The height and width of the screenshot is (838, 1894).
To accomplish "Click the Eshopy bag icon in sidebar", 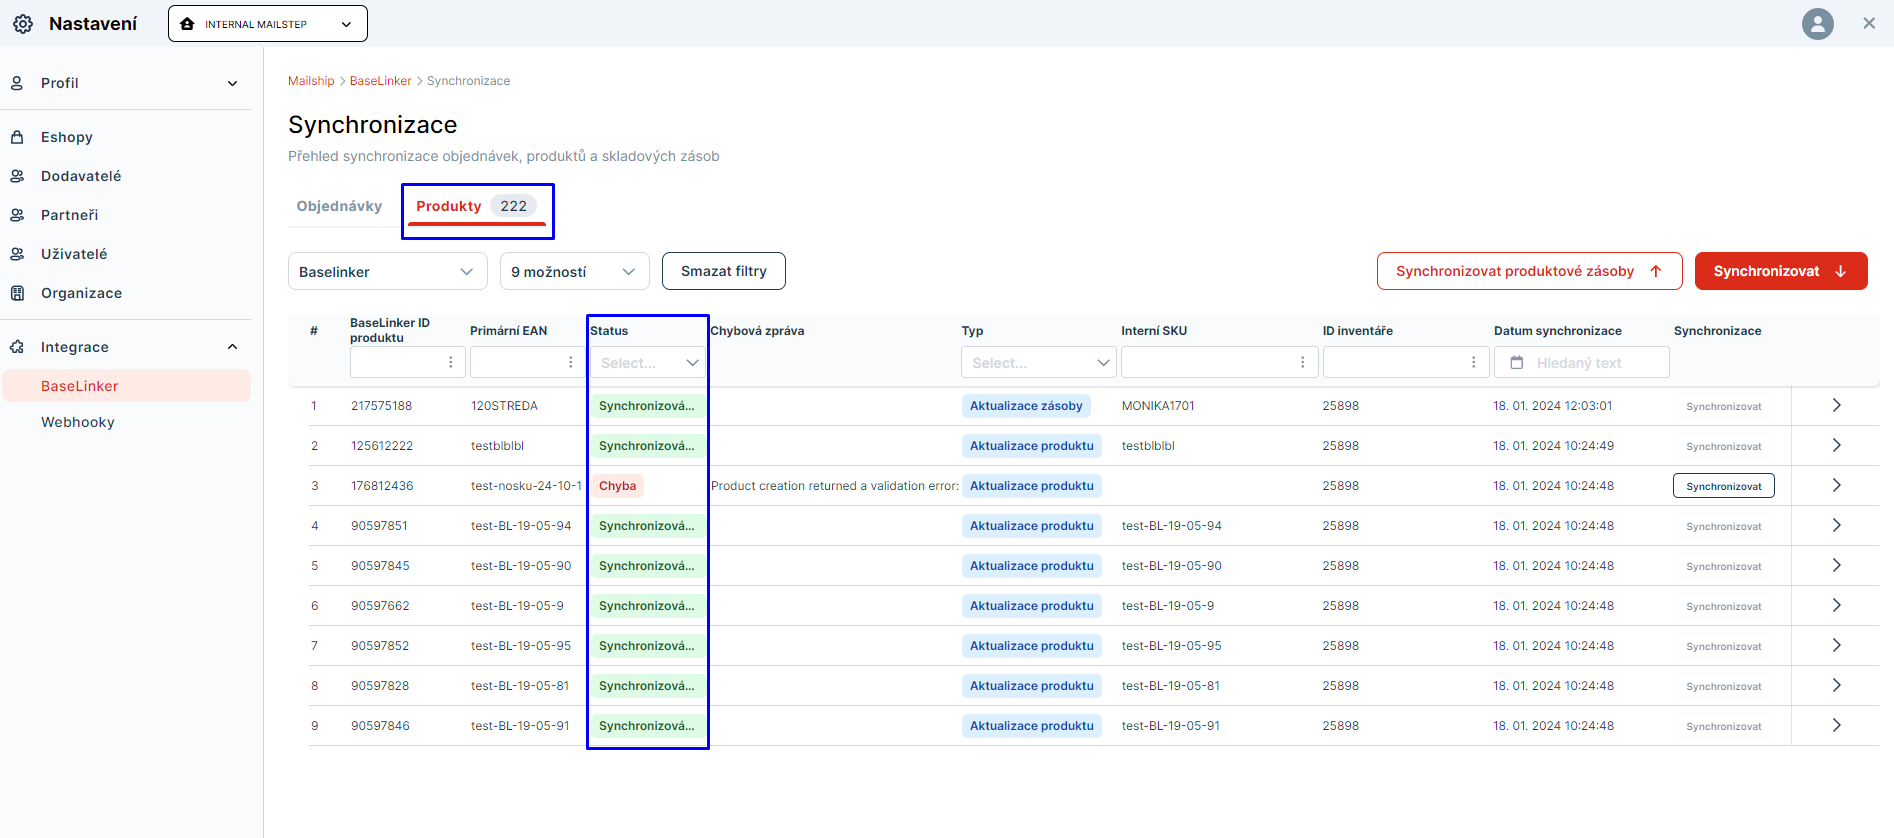I will tap(17, 137).
